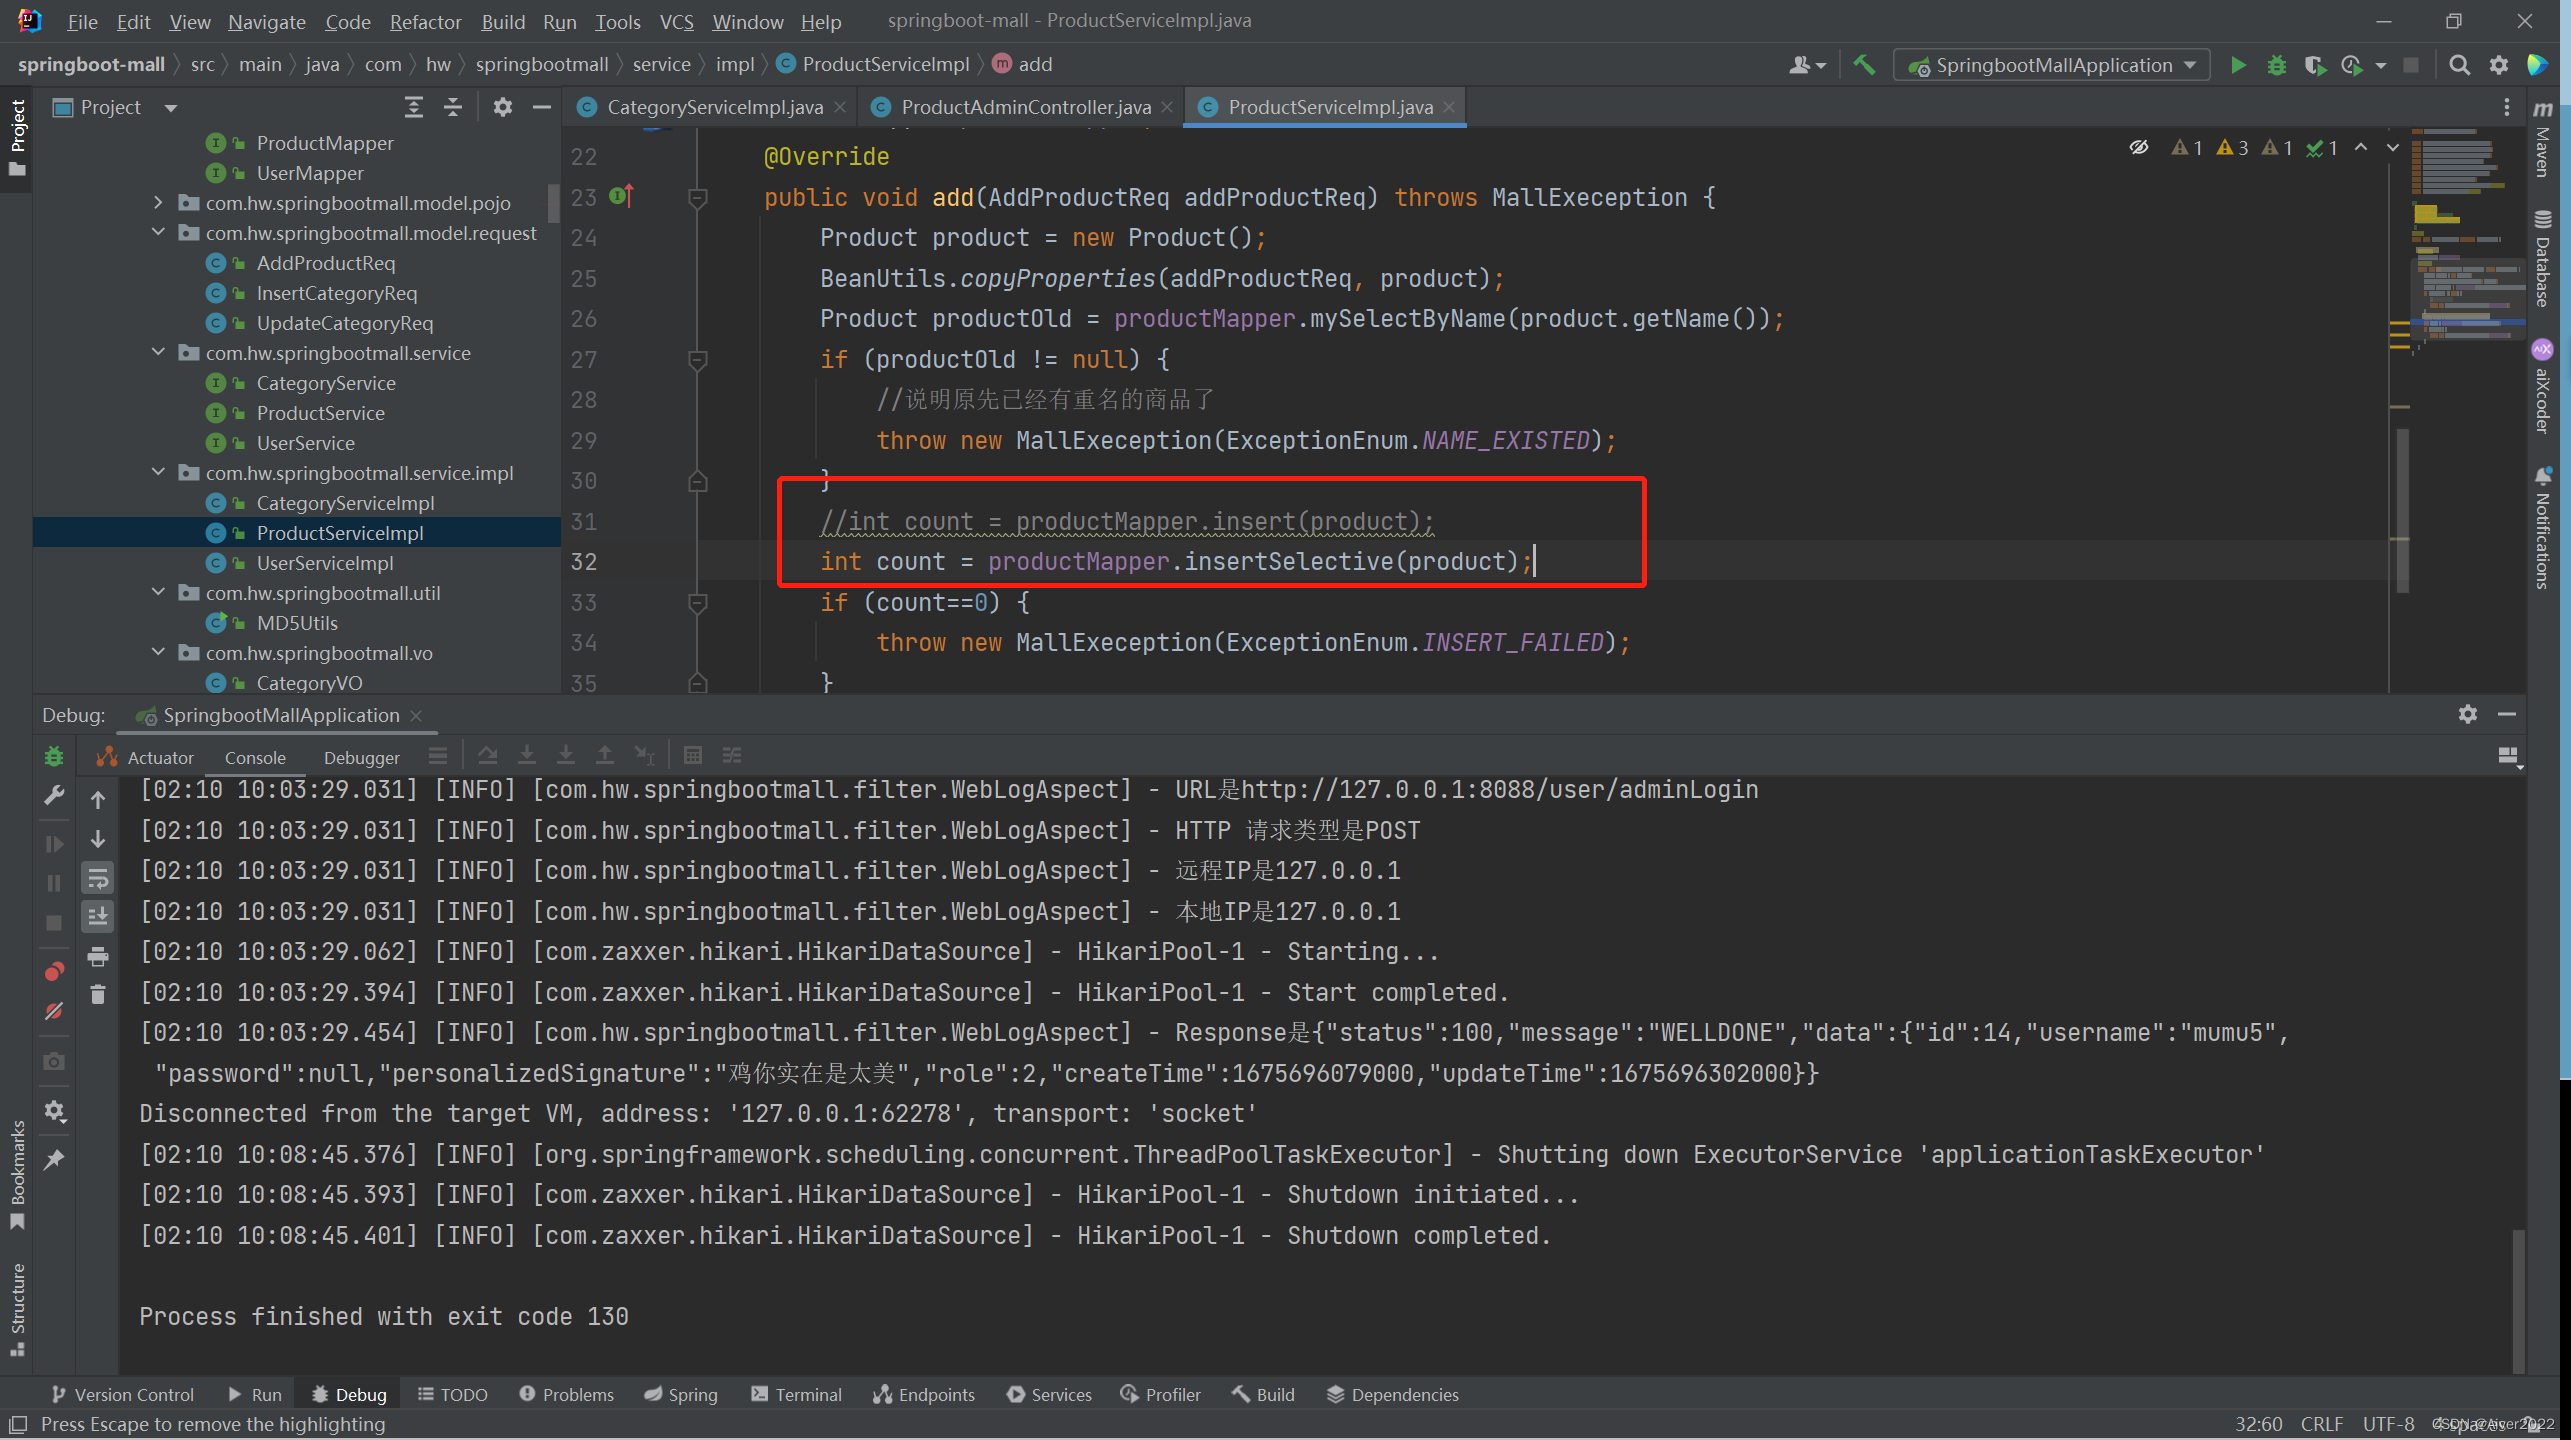2571x1440 pixels.
Task: Click the clear console trash icon
Action: tap(98, 995)
